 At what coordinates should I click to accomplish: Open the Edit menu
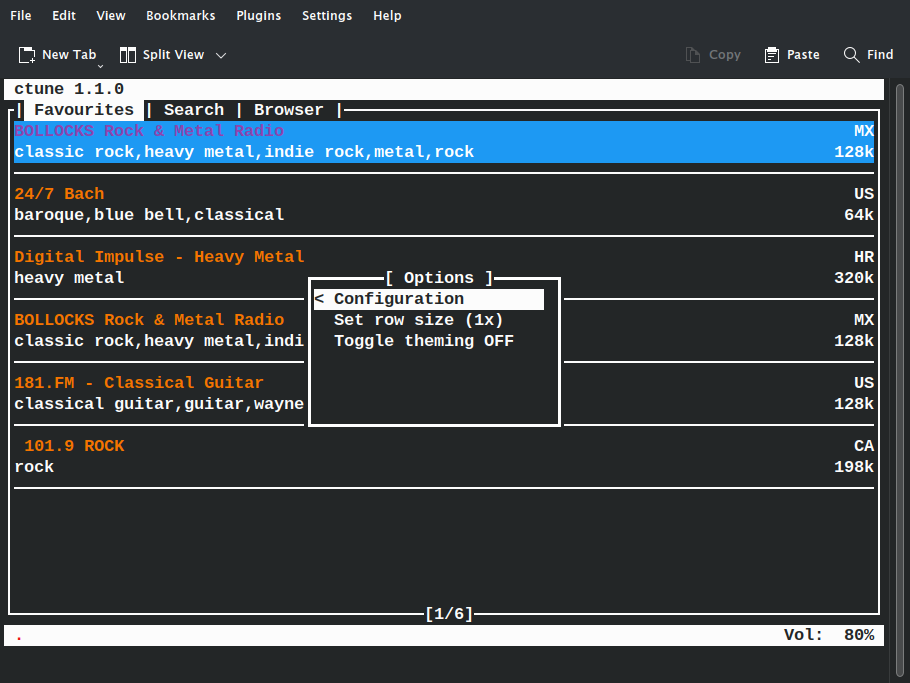(64, 16)
